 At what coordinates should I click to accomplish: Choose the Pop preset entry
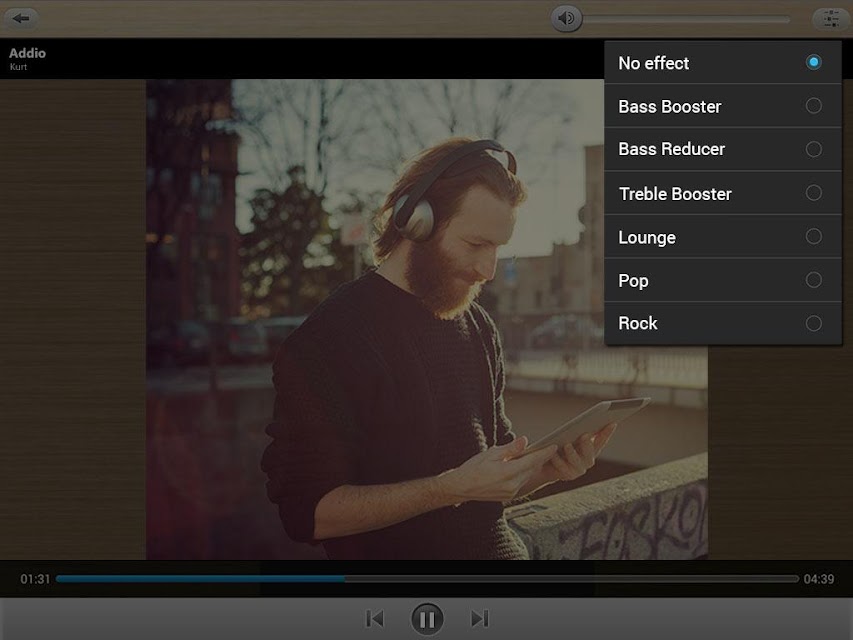click(x=723, y=280)
